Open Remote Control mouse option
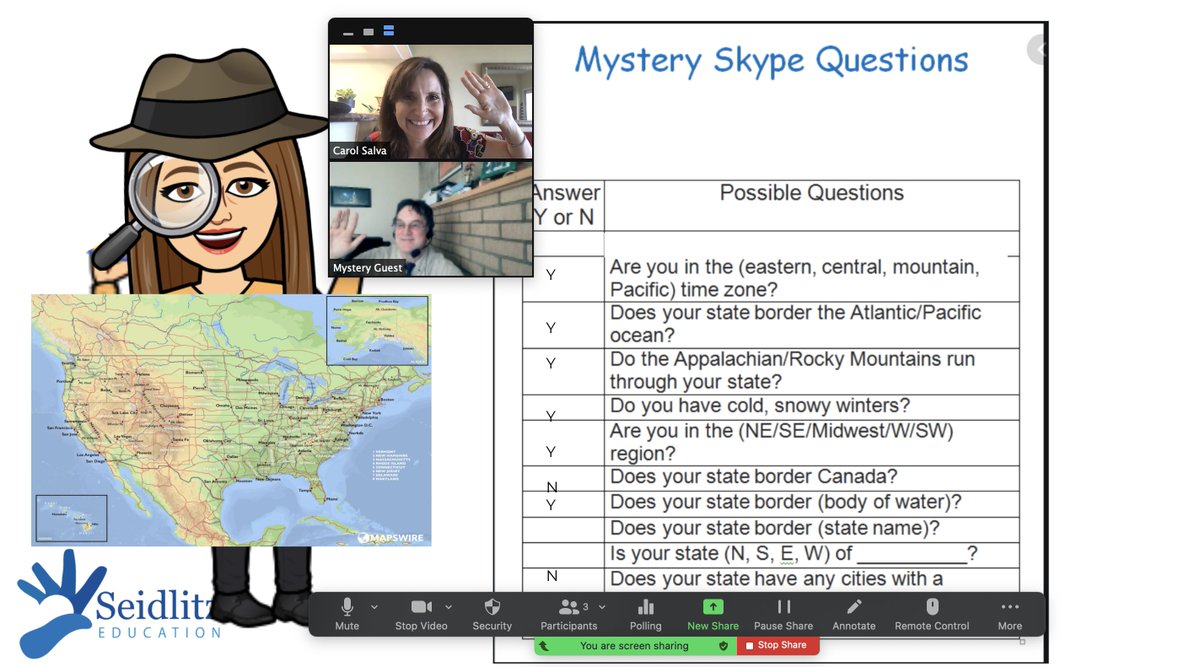 point(932,613)
